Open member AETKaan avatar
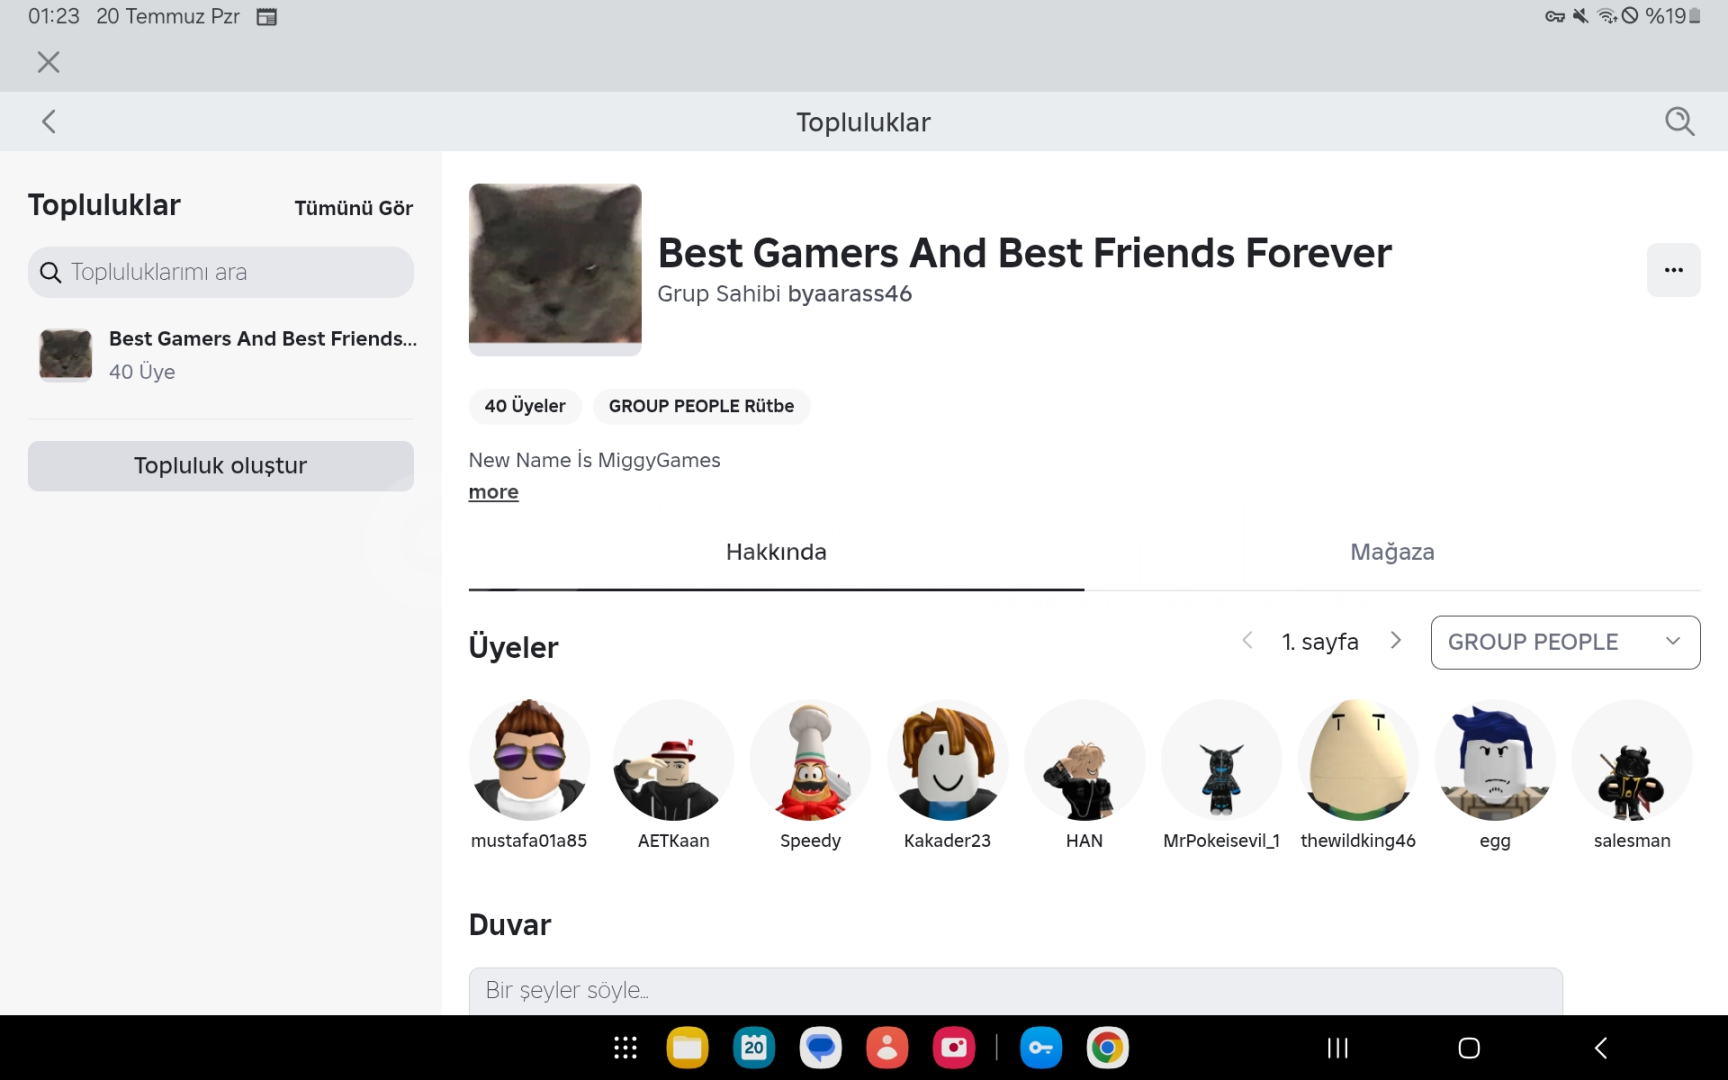The image size is (1728, 1080). click(x=673, y=760)
